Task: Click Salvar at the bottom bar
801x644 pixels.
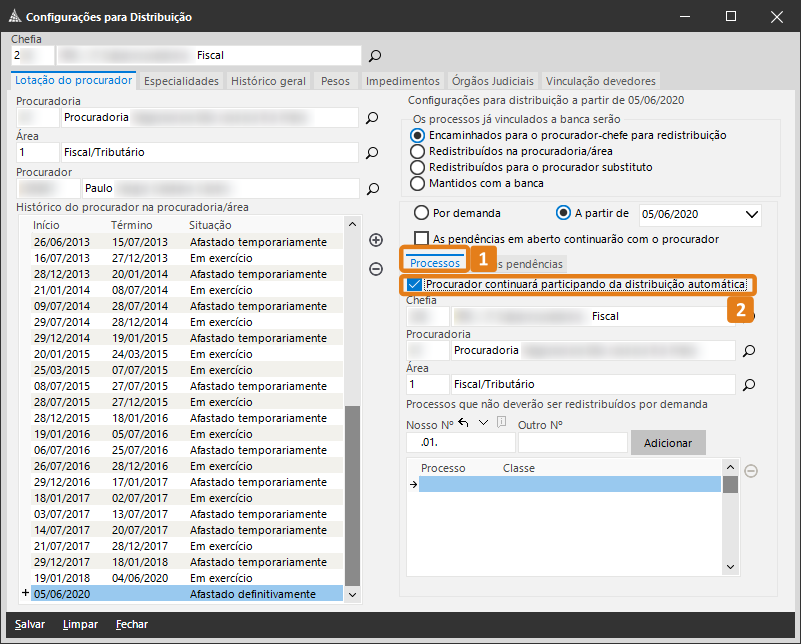Action: [29, 624]
